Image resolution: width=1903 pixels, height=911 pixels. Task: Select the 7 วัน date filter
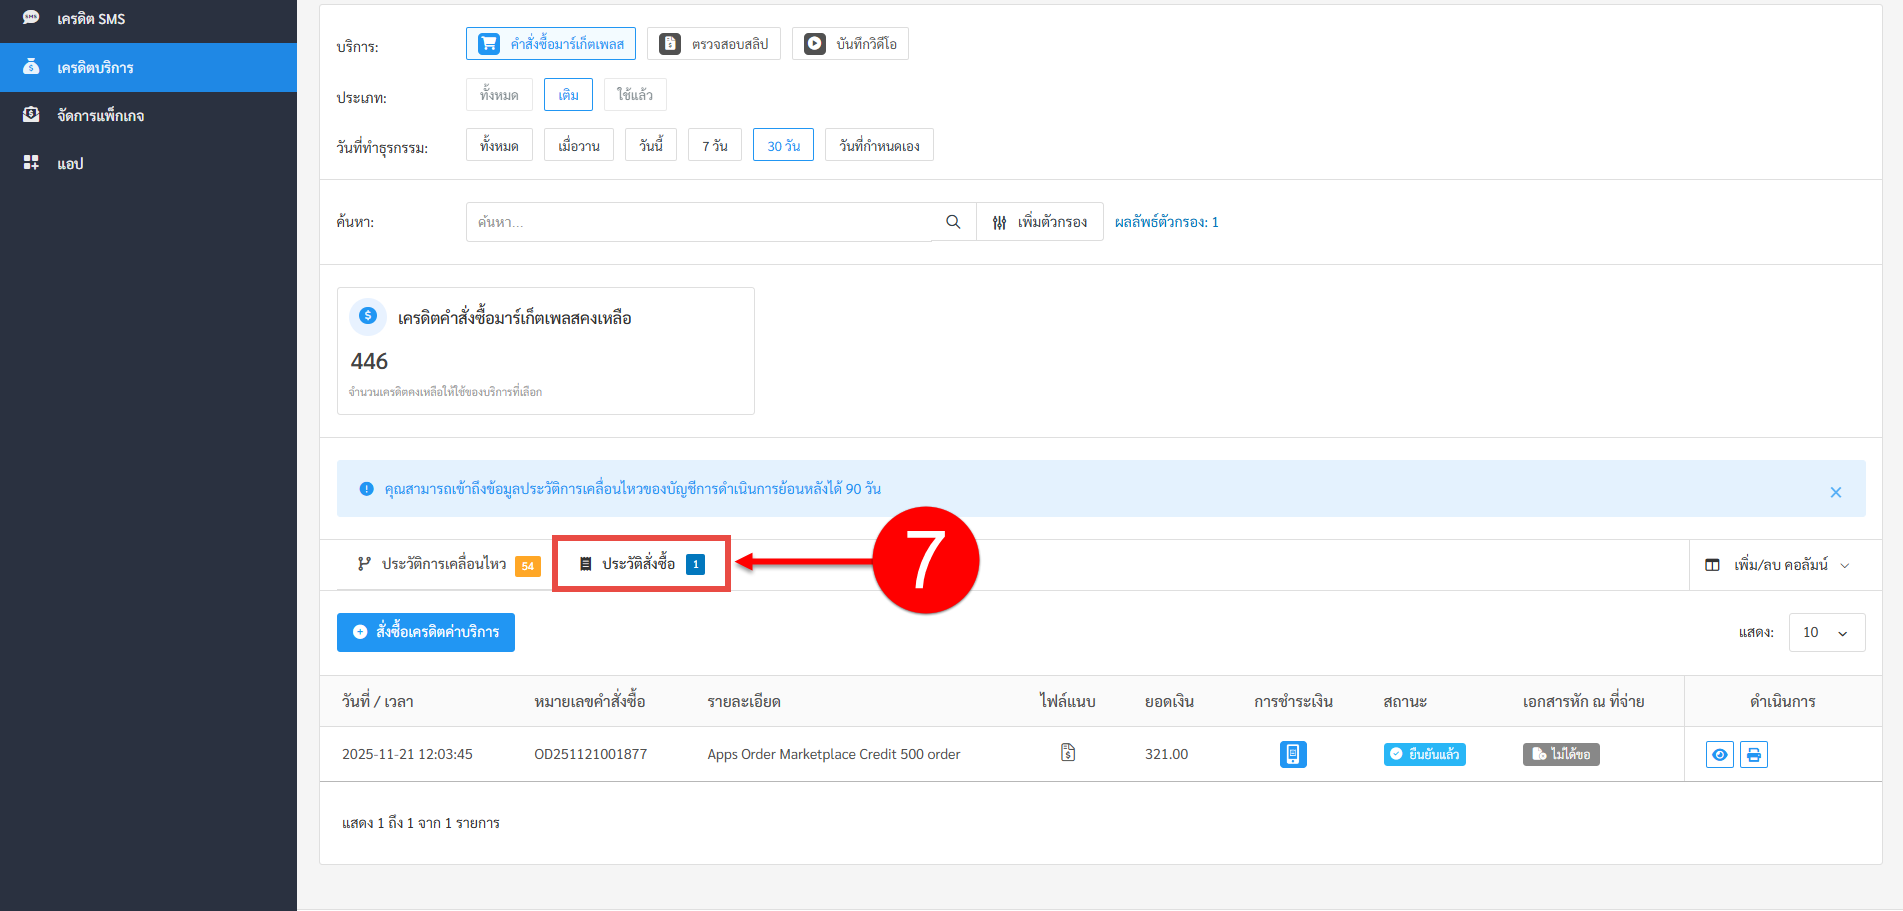[714, 146]
